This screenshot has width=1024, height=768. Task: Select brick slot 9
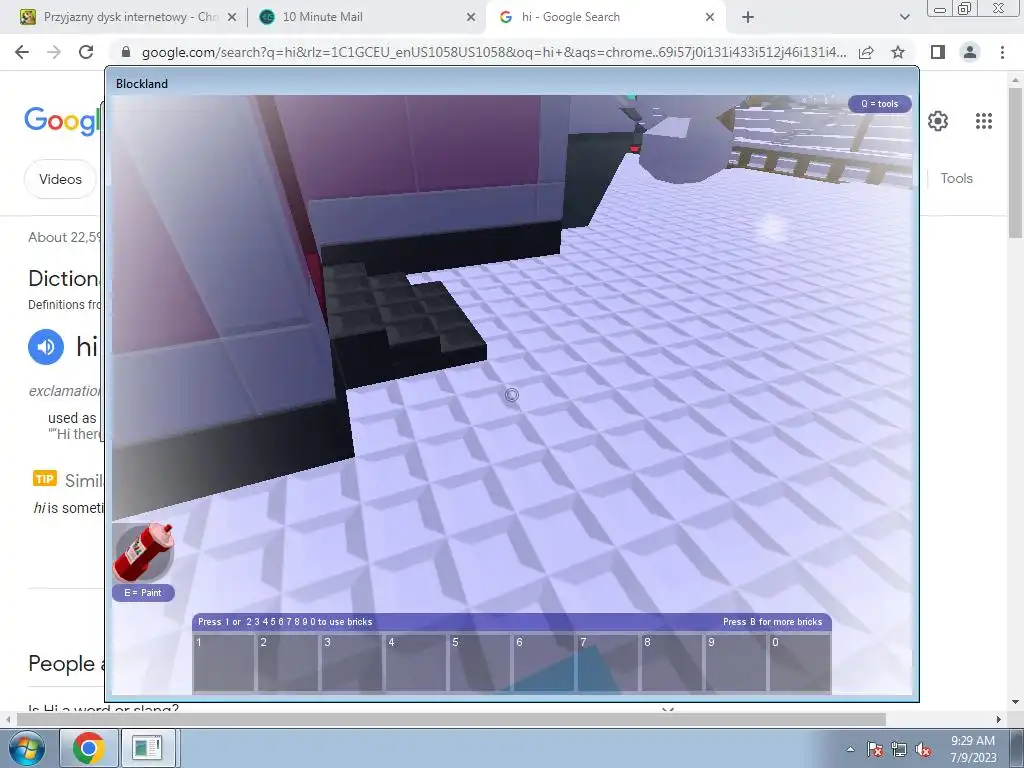[735, 662]
